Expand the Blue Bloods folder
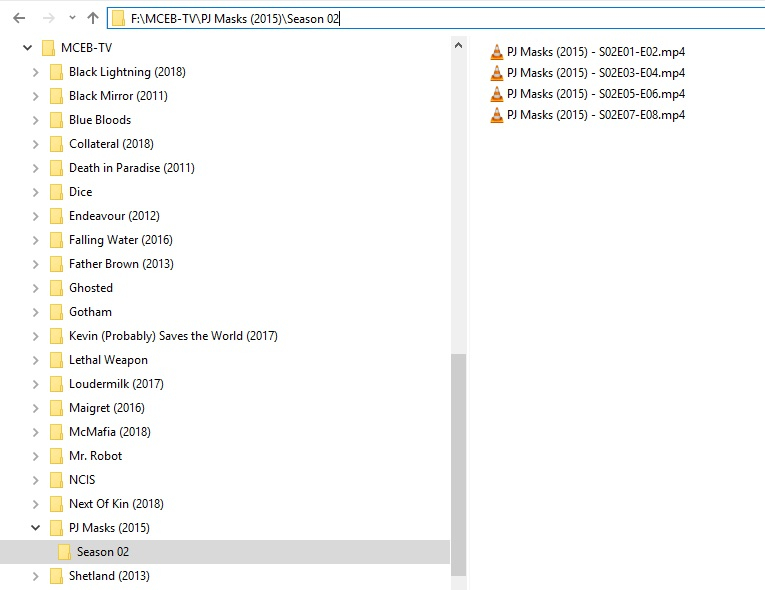The height and width of the screenshot is (590, 765). point(36,120)
